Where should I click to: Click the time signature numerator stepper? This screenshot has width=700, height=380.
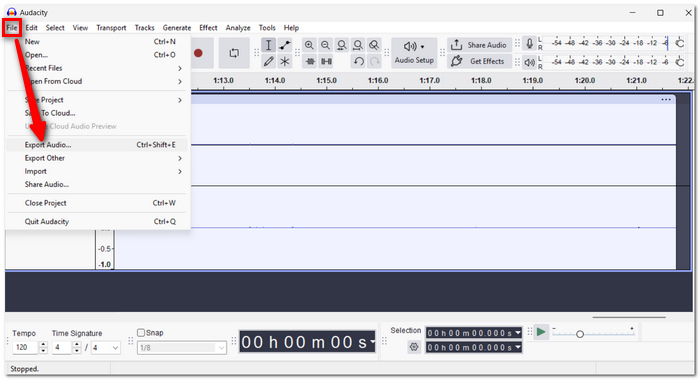77,347
